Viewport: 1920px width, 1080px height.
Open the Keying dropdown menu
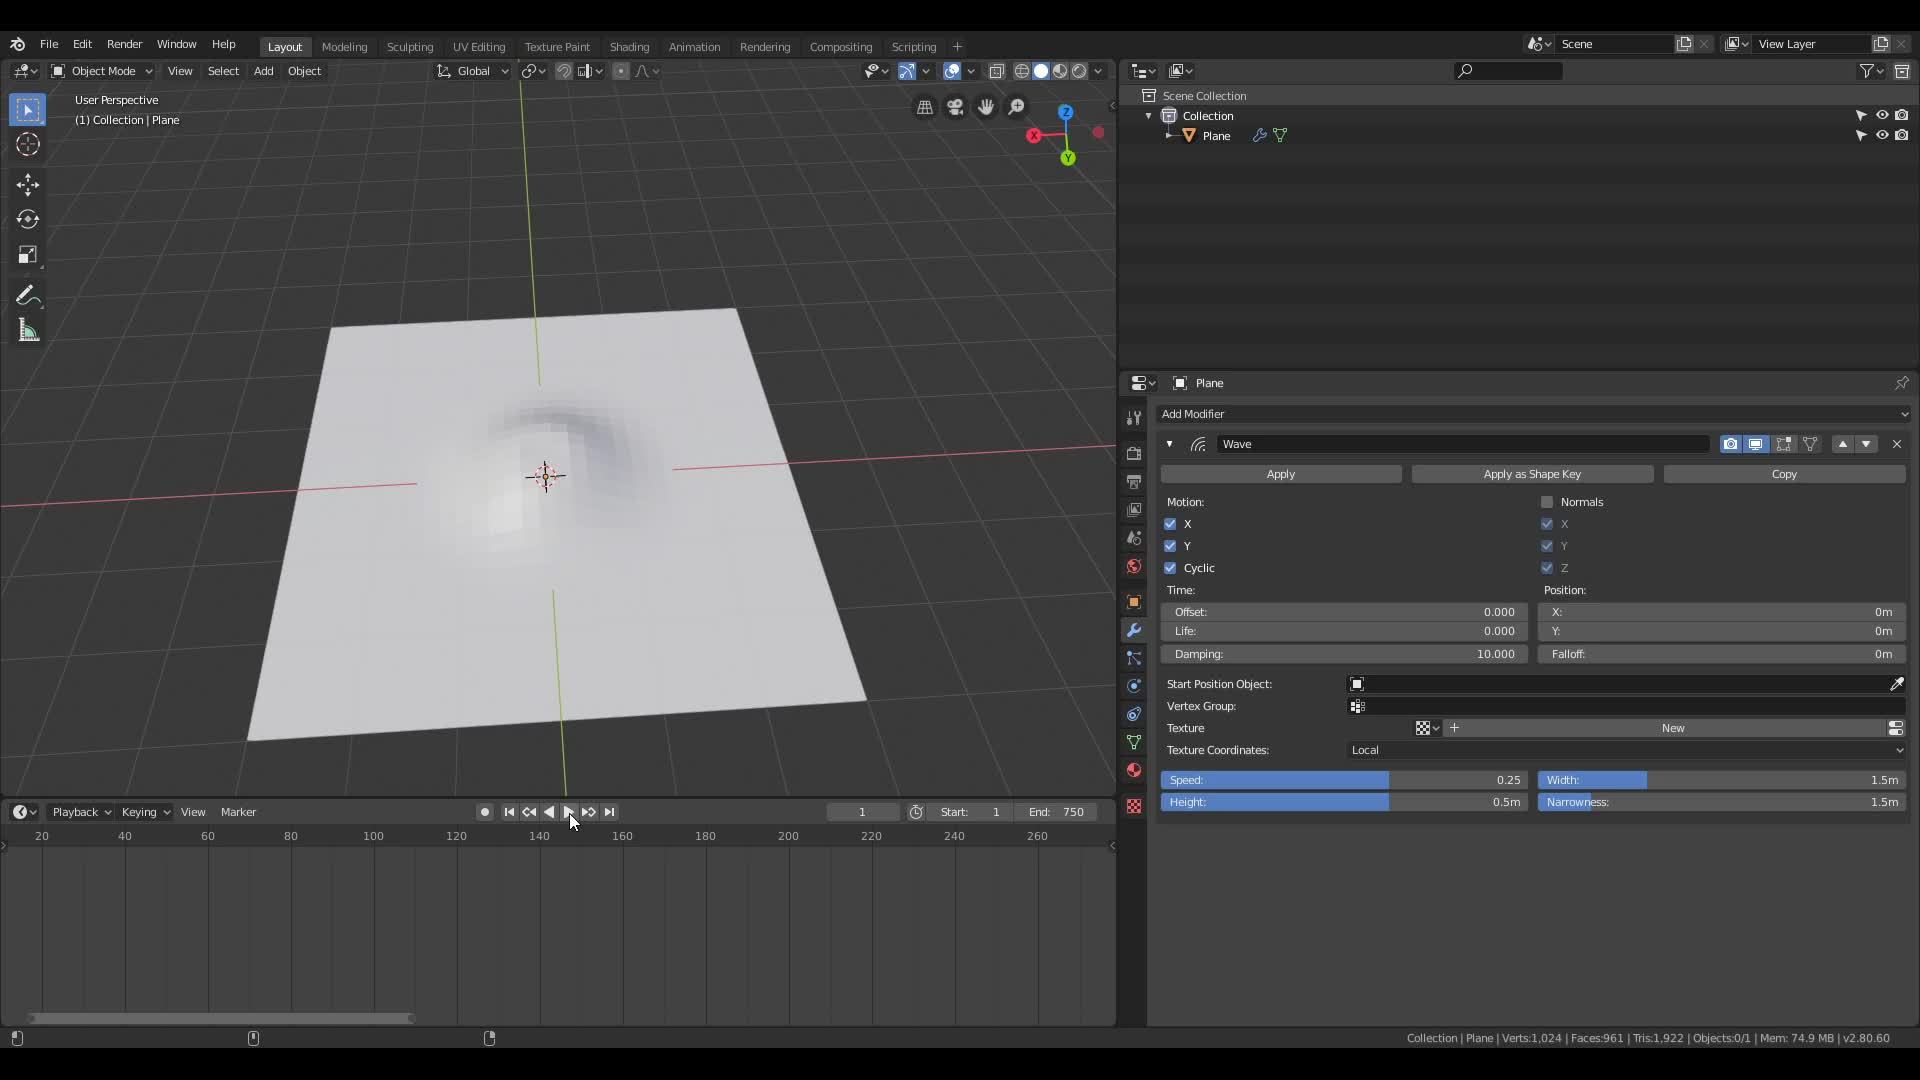click(x=146, y=812)
